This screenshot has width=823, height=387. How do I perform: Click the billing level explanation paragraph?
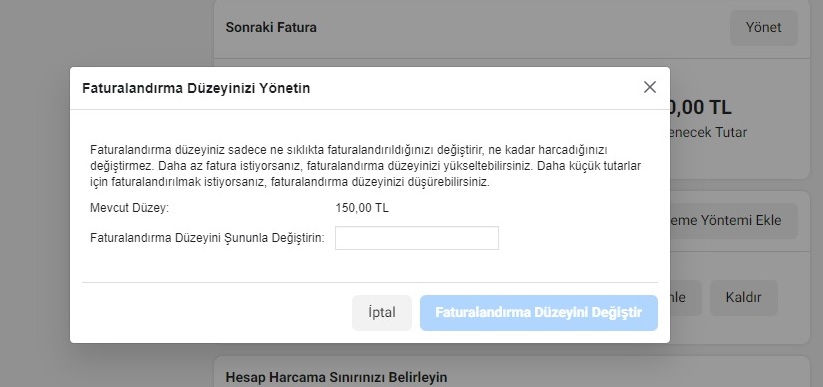[x=366, y=166]
